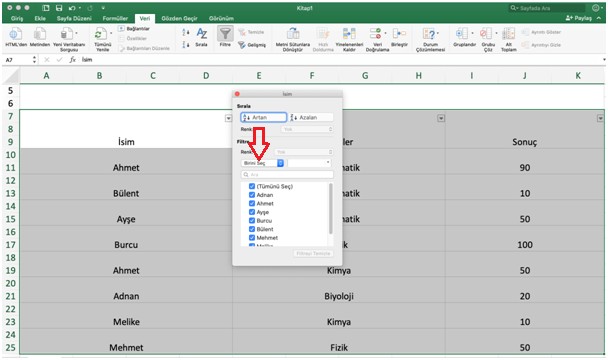Expand the formula bar chevron
This screenshot has height=360, width=608.
pos(604,60)
